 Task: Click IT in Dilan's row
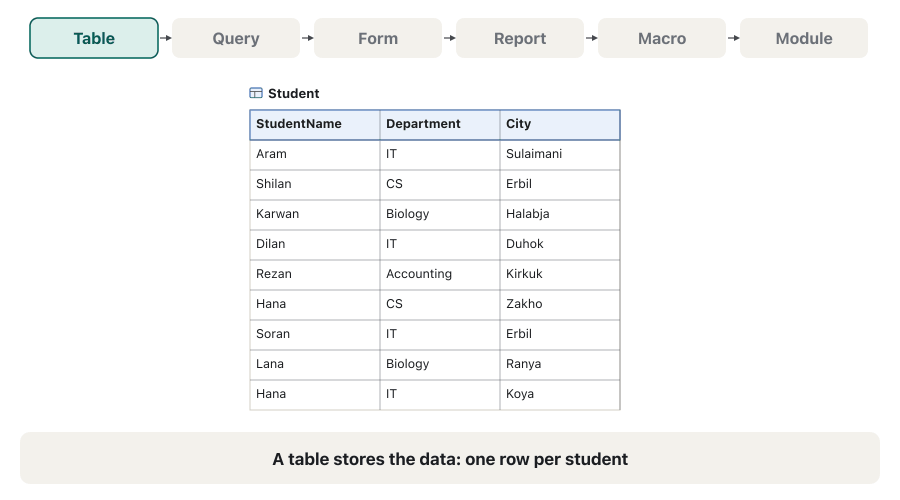coord(440,245)
